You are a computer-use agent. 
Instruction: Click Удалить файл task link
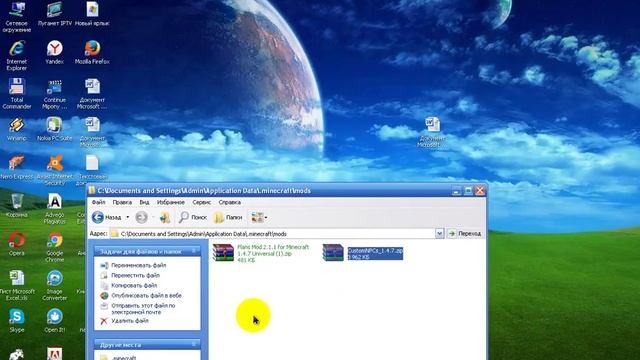130,321
